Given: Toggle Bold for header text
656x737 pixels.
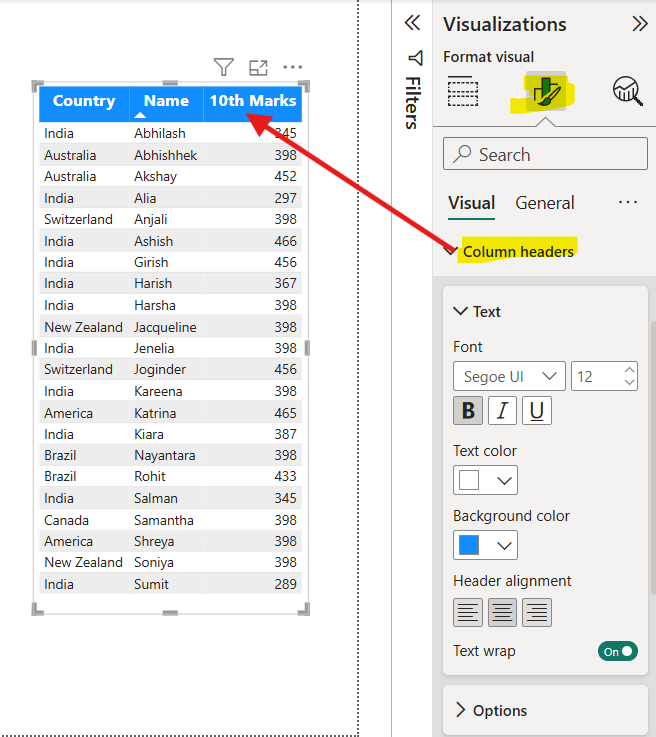Looking at the screenshot, I should click(x=468, y=410).
